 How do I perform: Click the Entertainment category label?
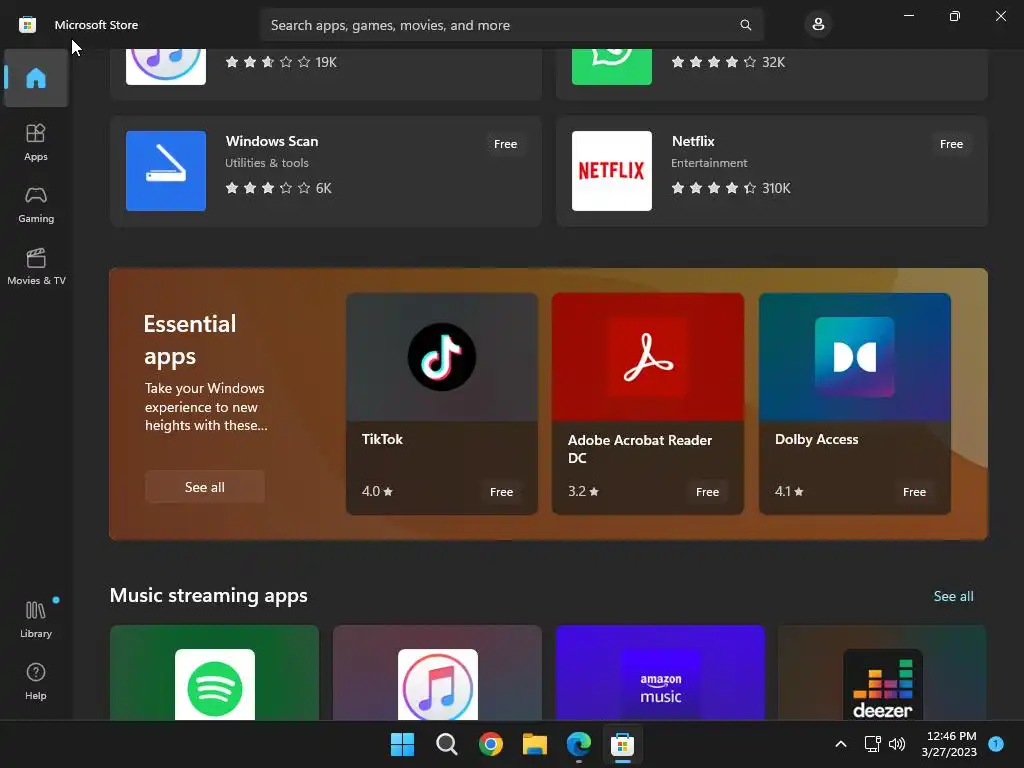click(x=709, y=163)
